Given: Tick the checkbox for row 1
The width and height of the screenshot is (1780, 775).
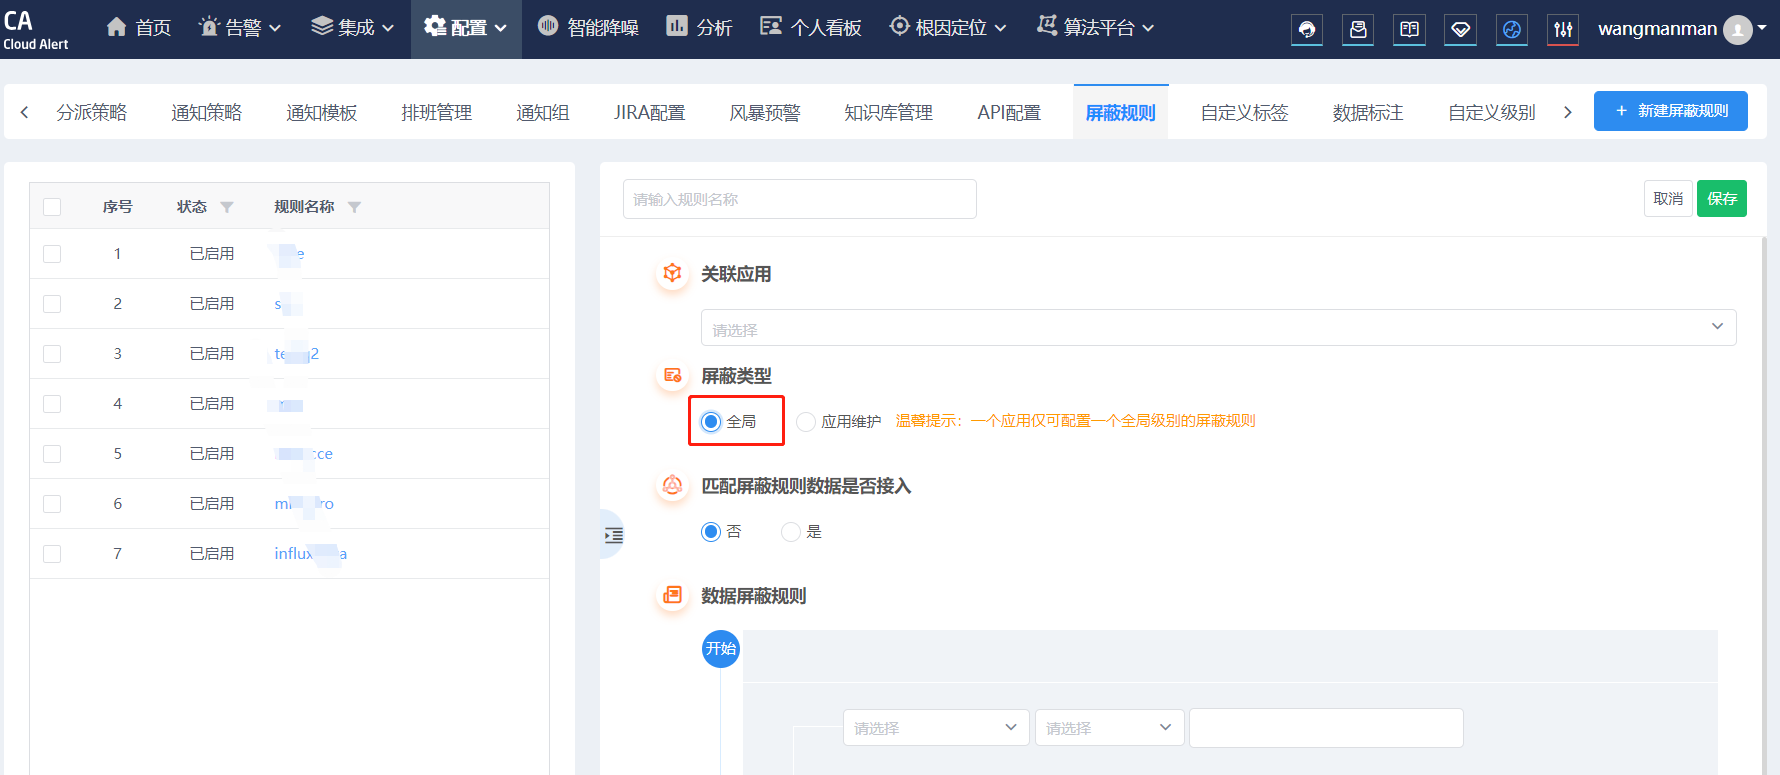Looking at the screenshot, I should click(52, 254).
